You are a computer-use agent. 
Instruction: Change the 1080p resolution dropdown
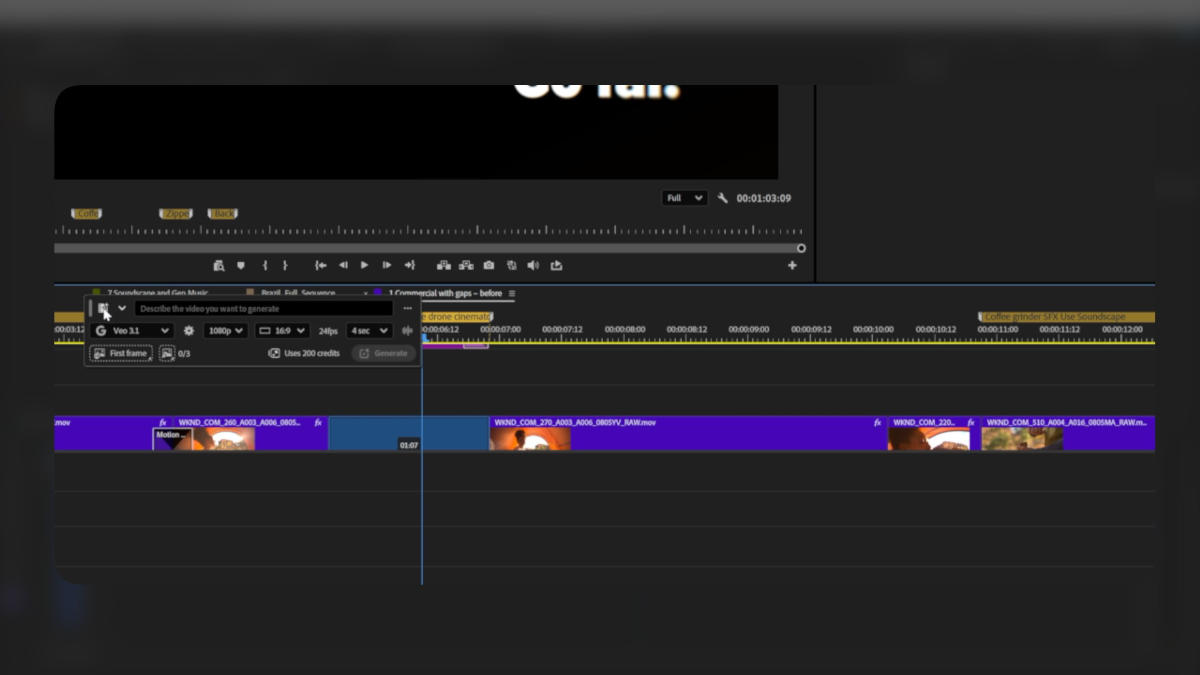(226, 330)
